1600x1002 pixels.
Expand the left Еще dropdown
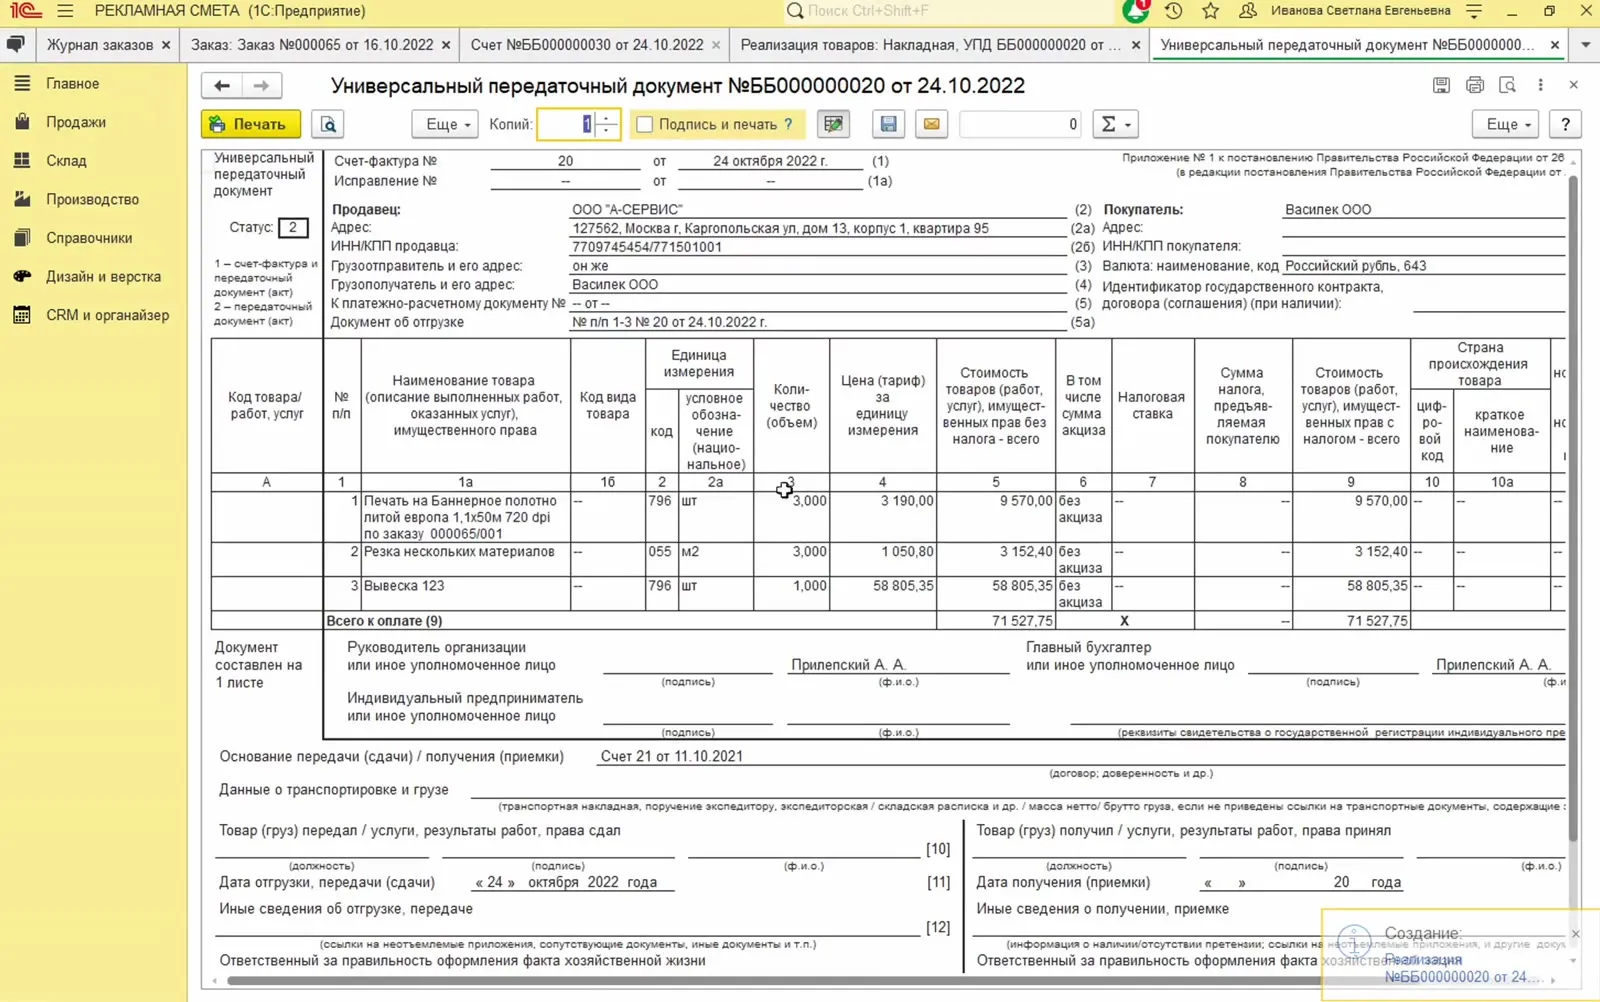pos(445,124)
